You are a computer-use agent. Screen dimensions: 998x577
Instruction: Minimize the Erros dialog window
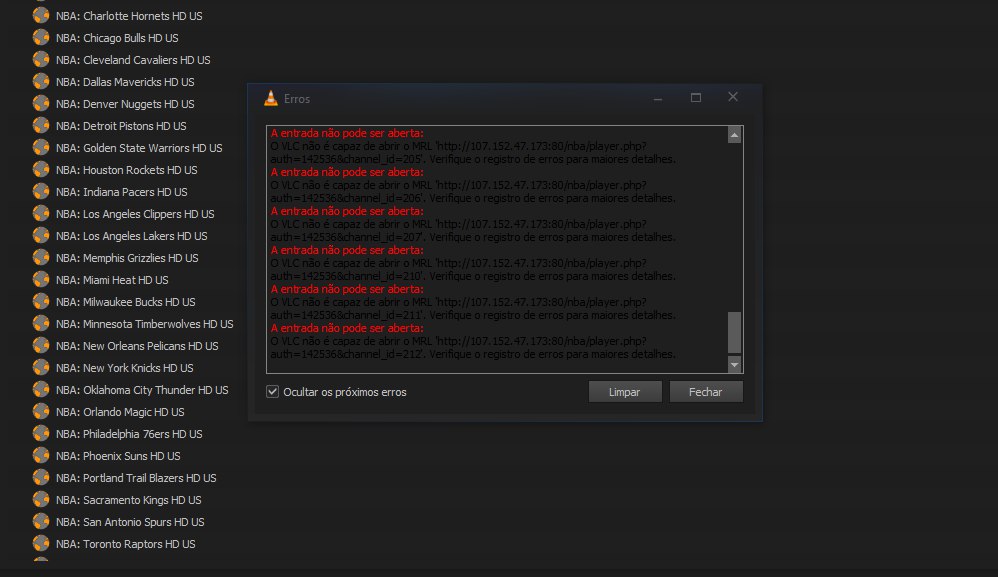click(657, 99)
